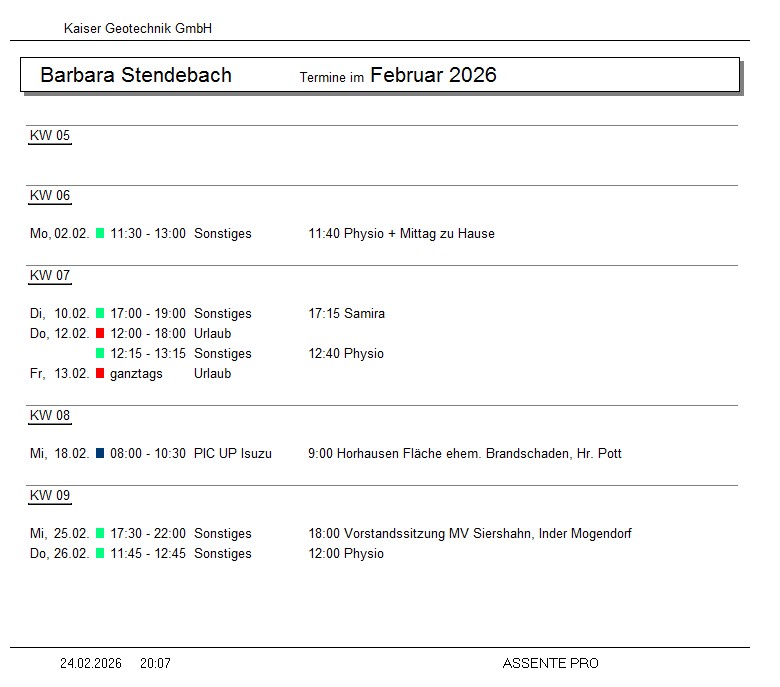Click the green marker beside 12:15 - 13:15
This screenshot has height=687, width=780.
(x=100, y=354)
